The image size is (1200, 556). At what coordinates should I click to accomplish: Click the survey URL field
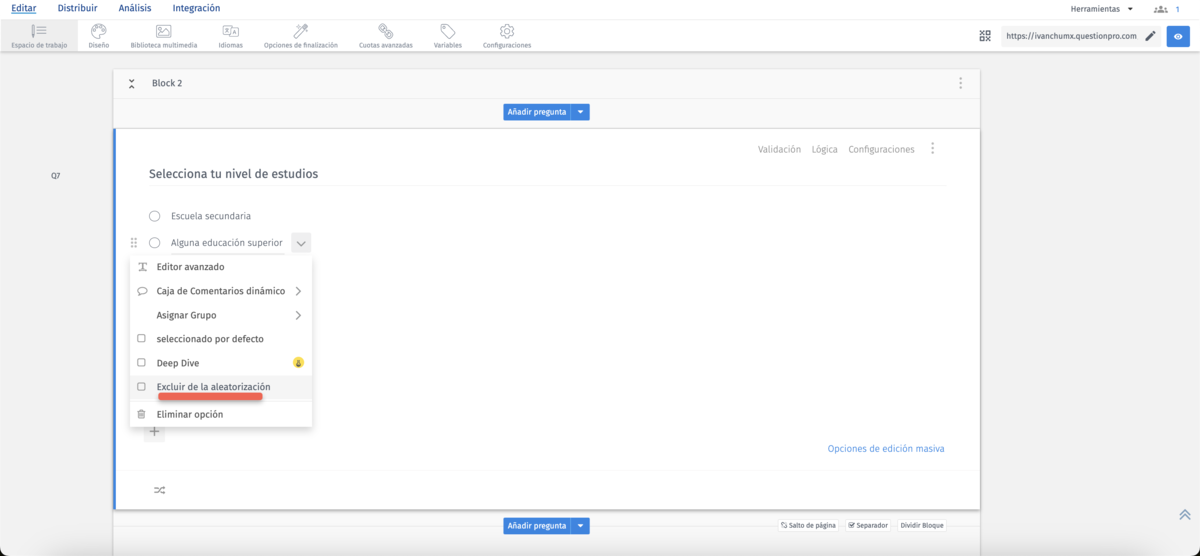tap(1071, 36)
